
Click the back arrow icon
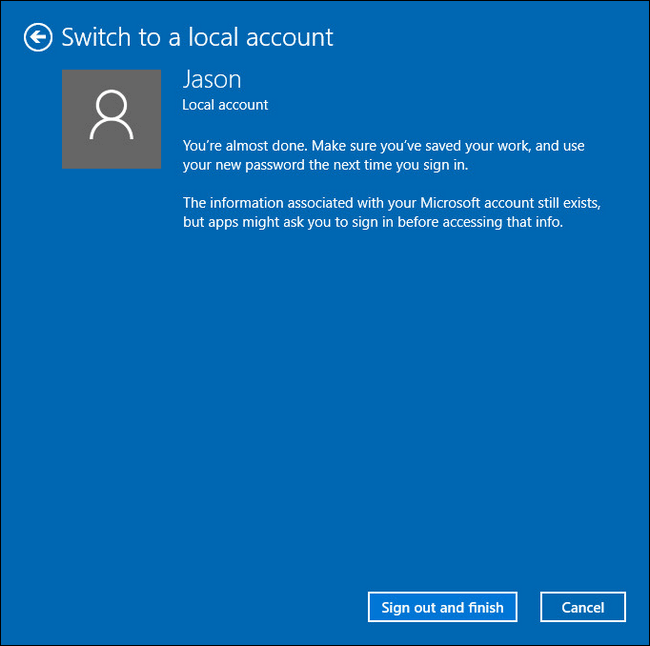(x=38, y=38)
